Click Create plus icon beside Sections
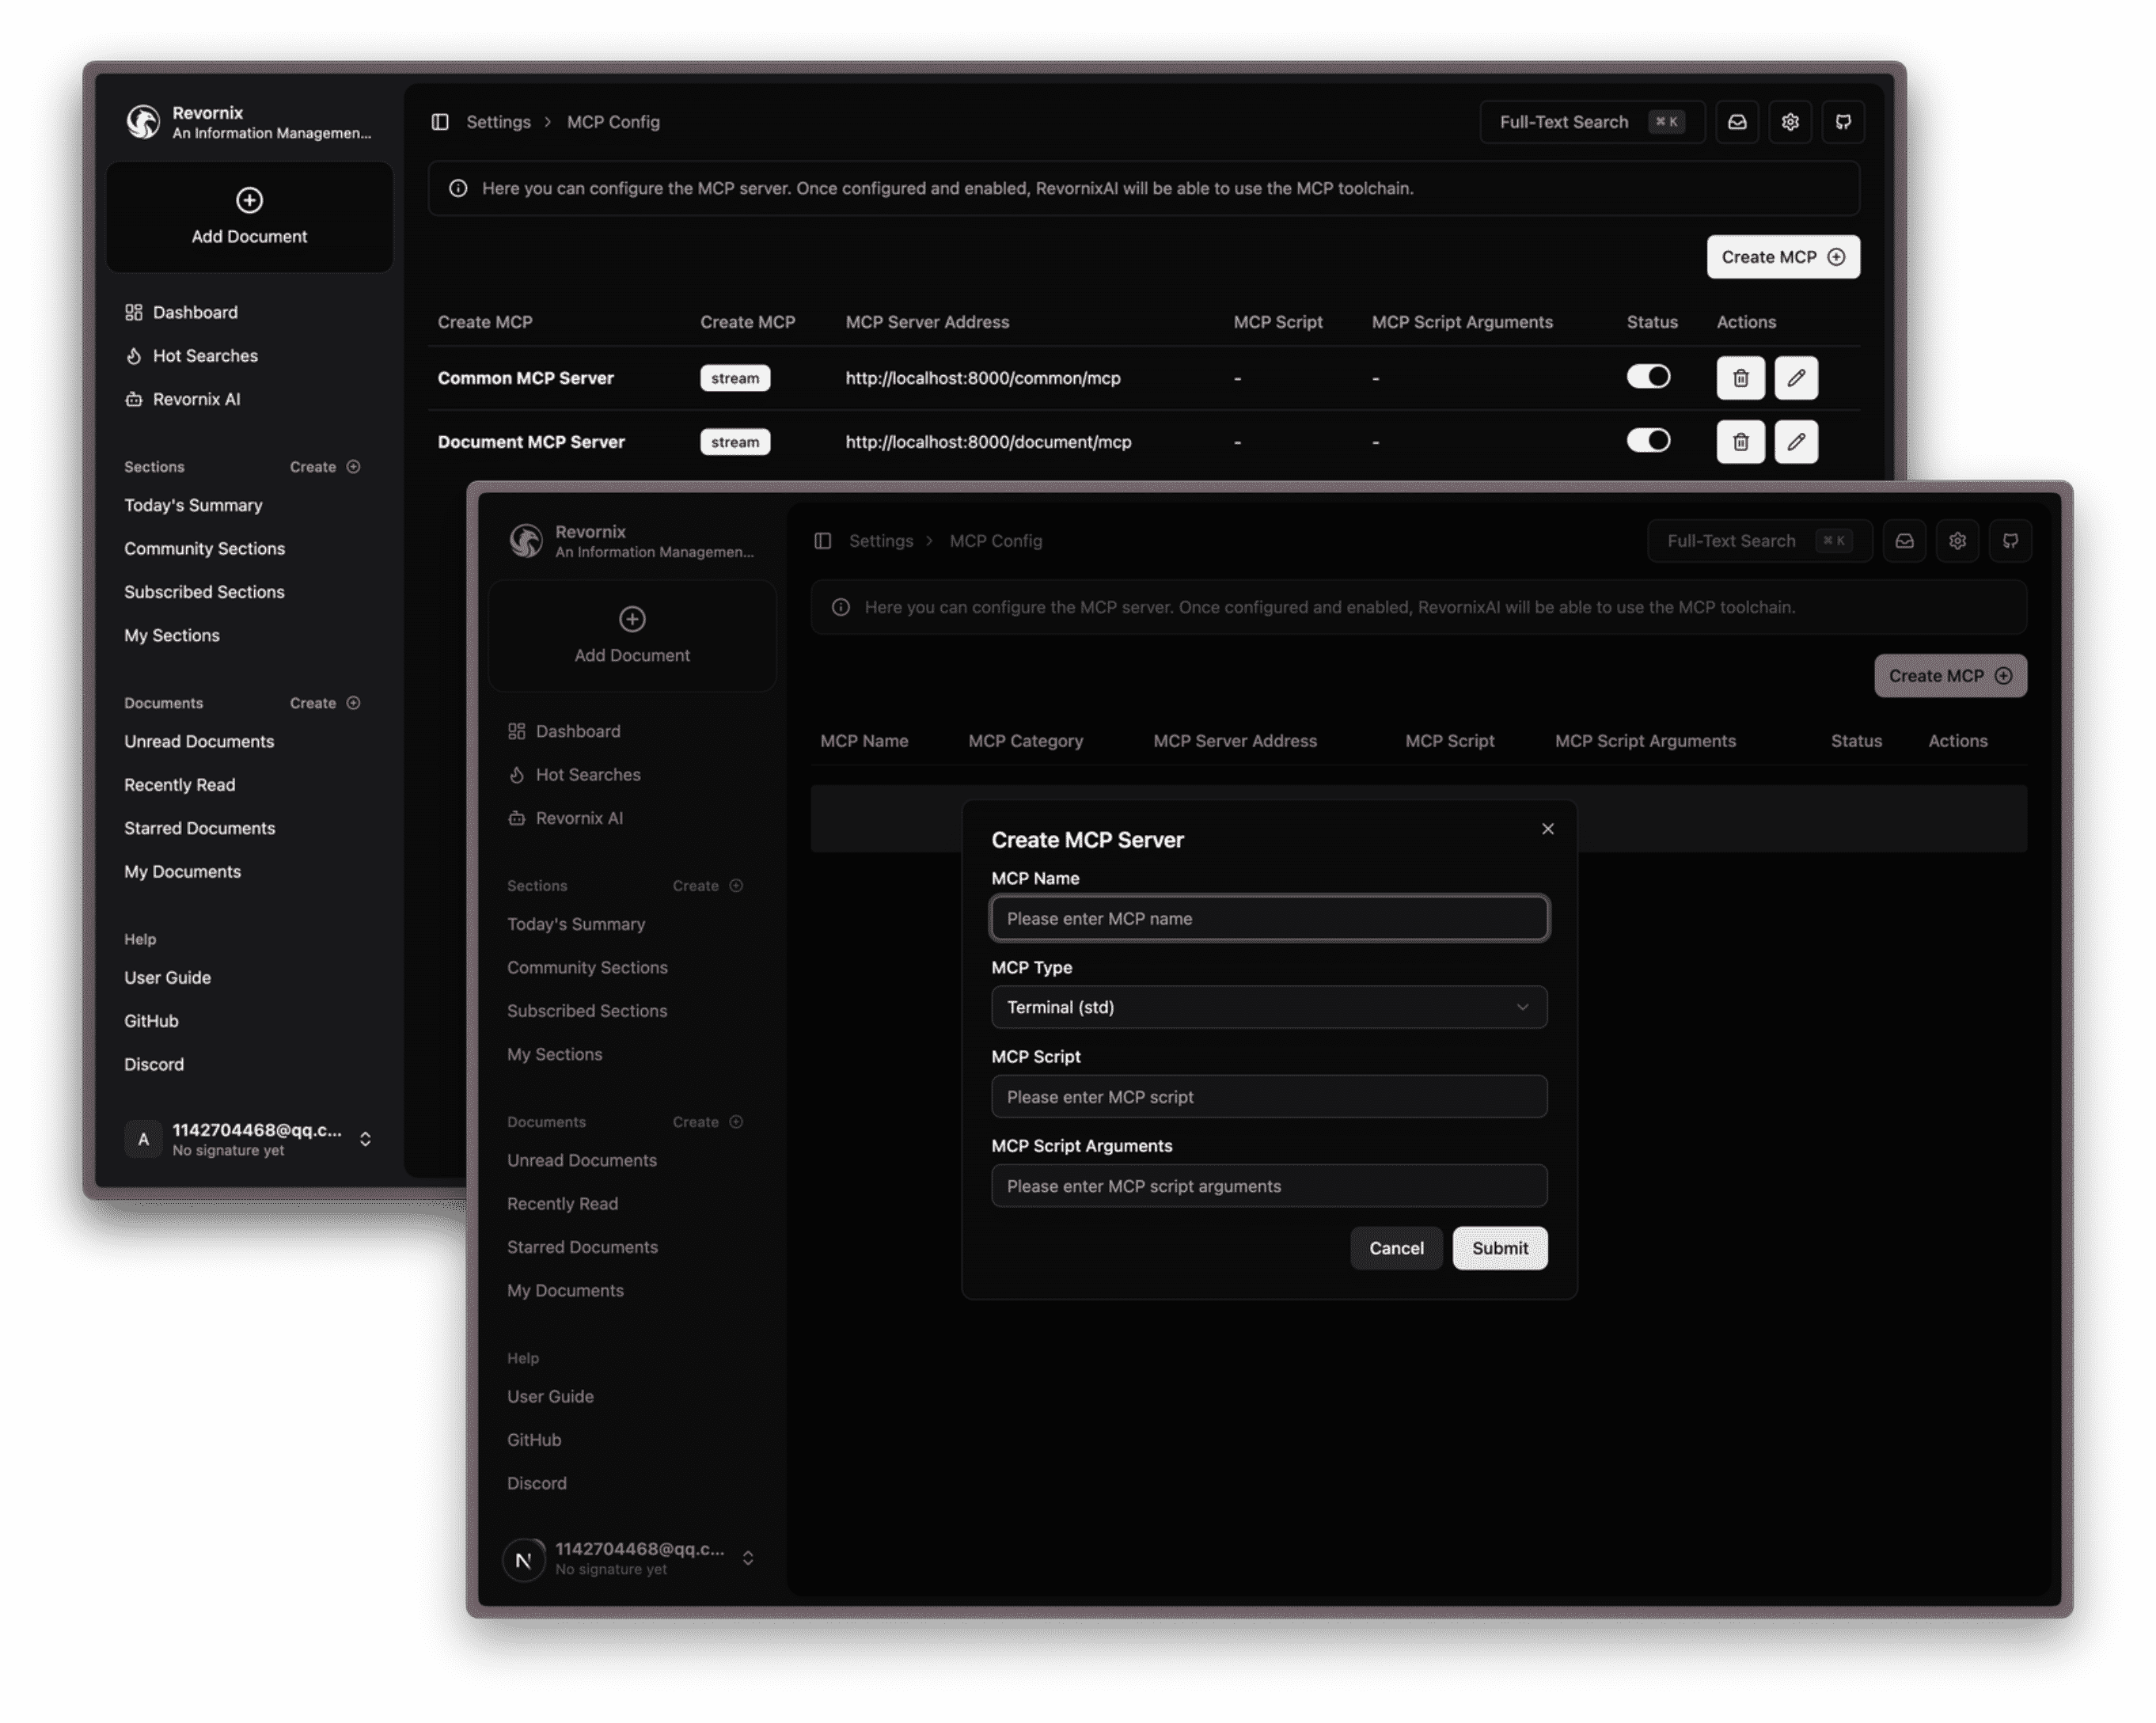The height and width of the screenshot is (1723, 2156). [x=353, y=467]
